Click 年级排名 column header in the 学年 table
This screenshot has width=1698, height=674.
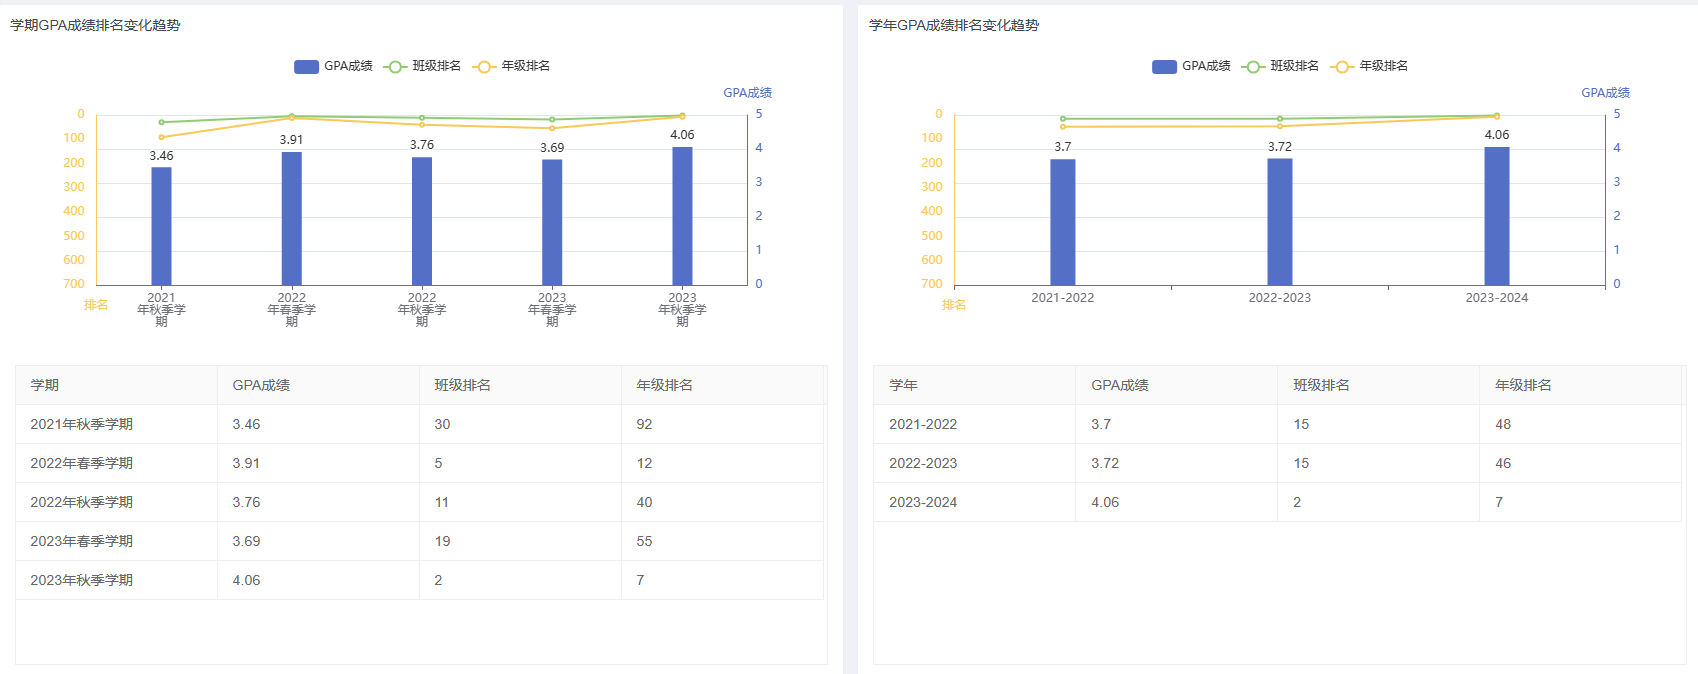[1523, 385]
